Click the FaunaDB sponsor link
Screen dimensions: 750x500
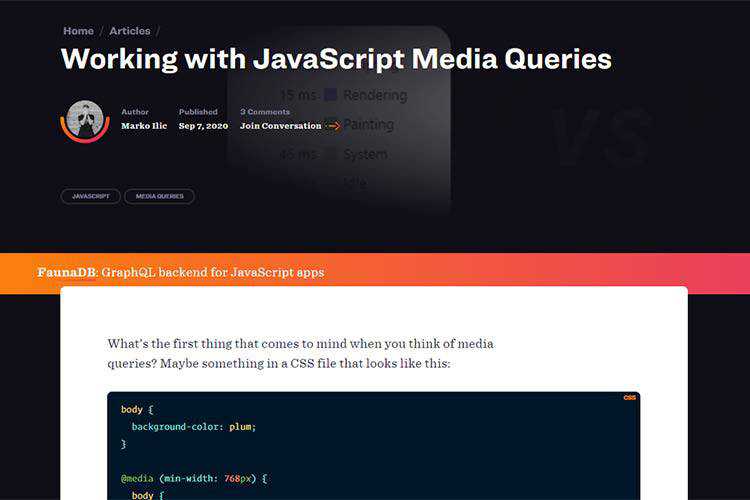pos(66,272)
